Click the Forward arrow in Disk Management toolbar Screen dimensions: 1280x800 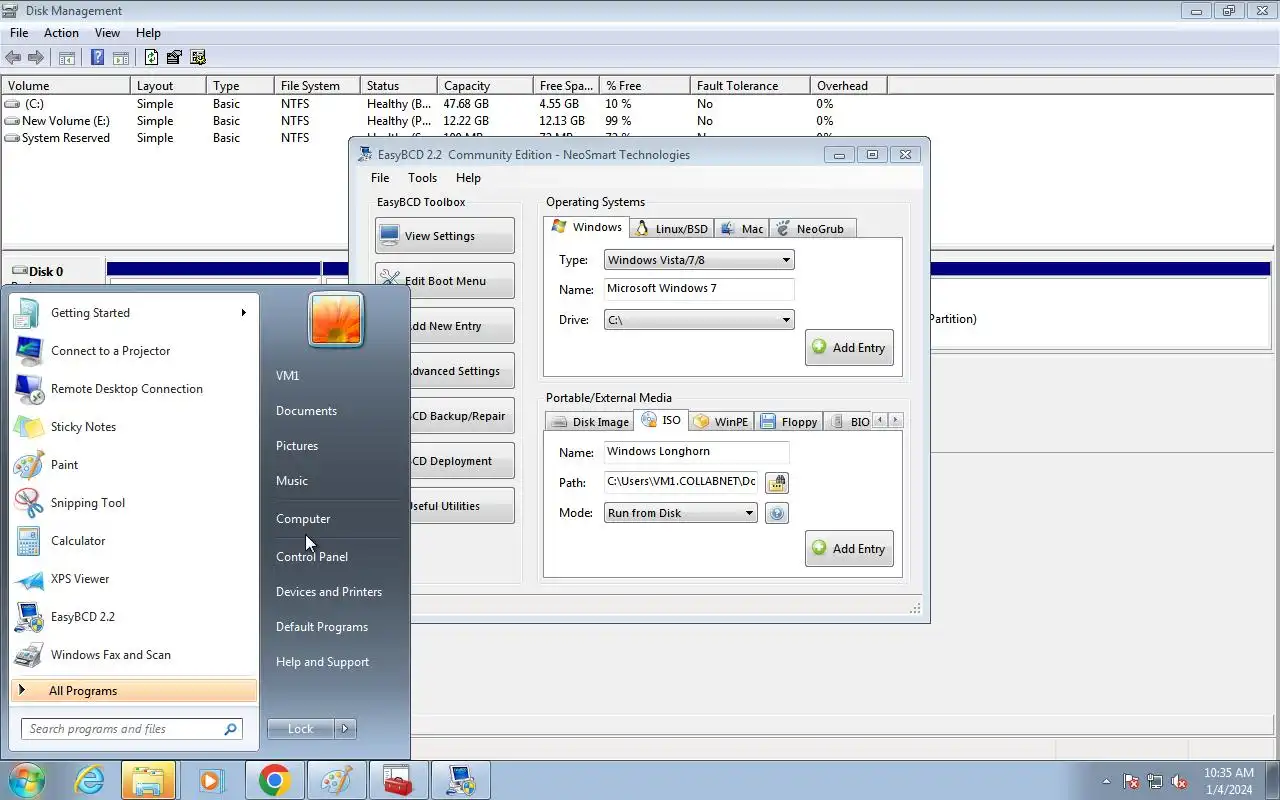click(36, 58)
